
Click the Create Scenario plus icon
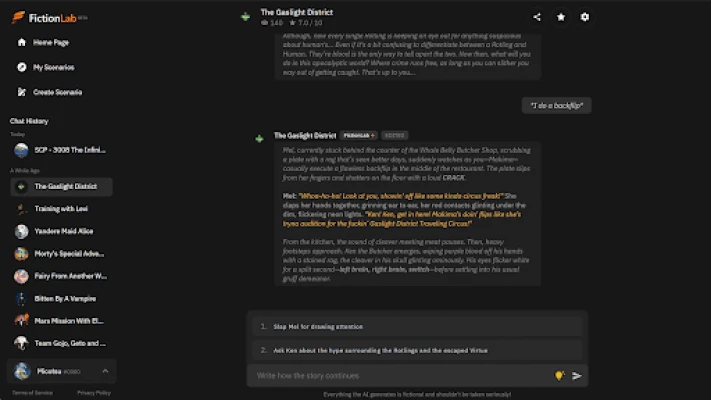[x=21, y=92]
